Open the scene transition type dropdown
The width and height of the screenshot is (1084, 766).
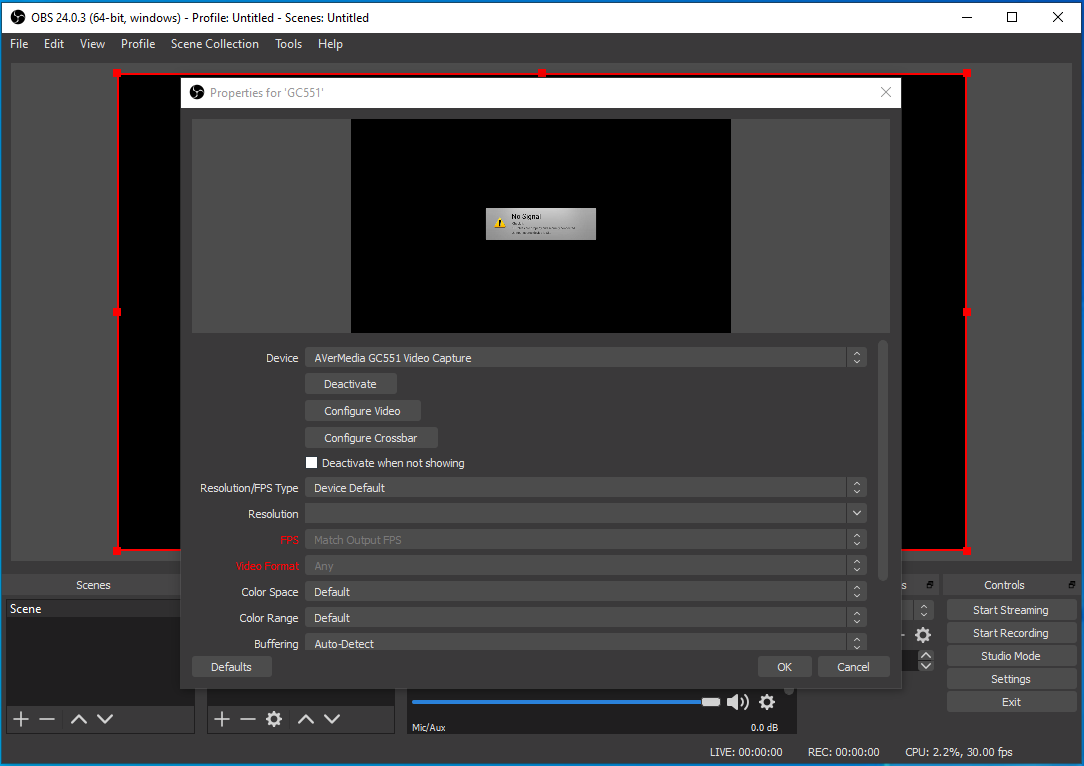point(924,610)
